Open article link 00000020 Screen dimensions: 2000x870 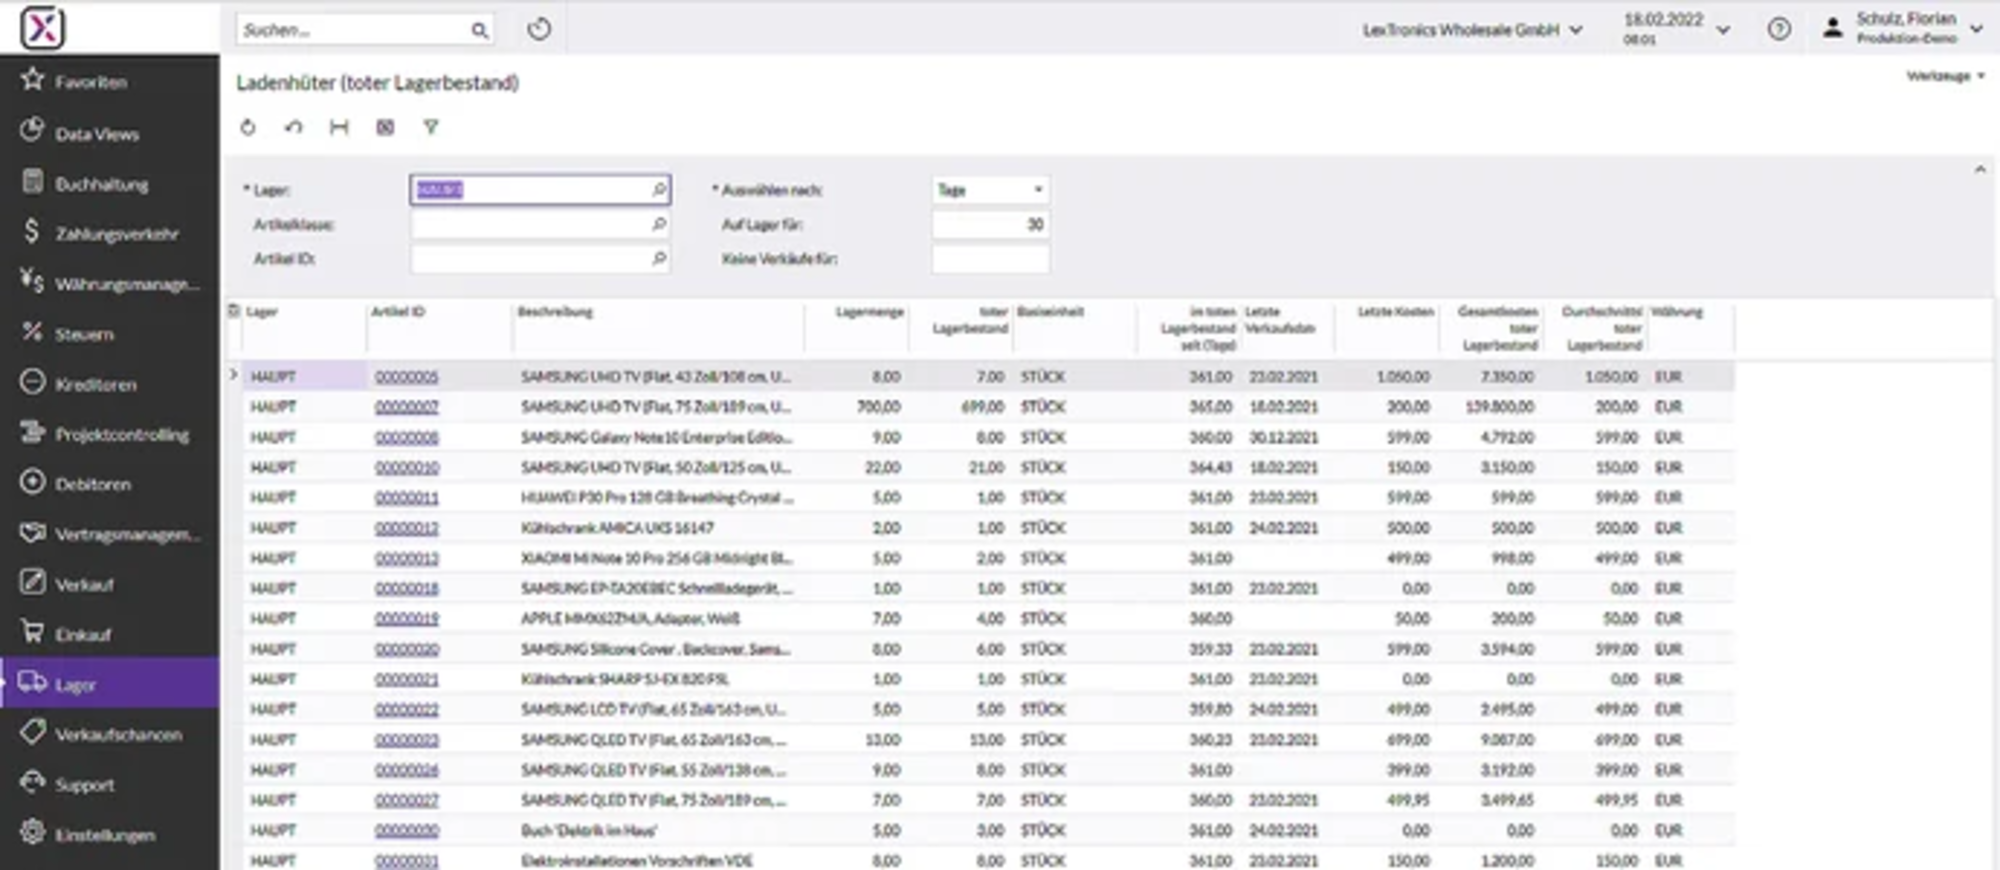(406, 649)
